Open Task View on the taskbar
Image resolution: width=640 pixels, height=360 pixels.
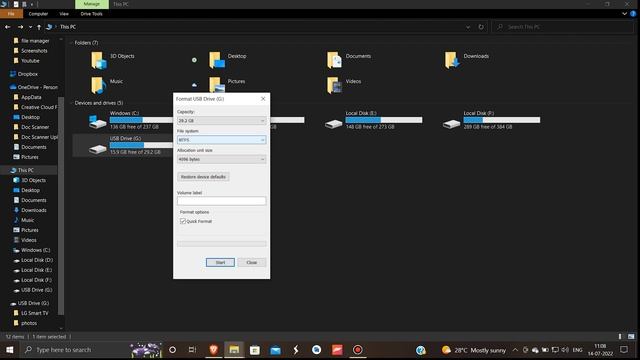pyautogui.click(x=192, y=350)
